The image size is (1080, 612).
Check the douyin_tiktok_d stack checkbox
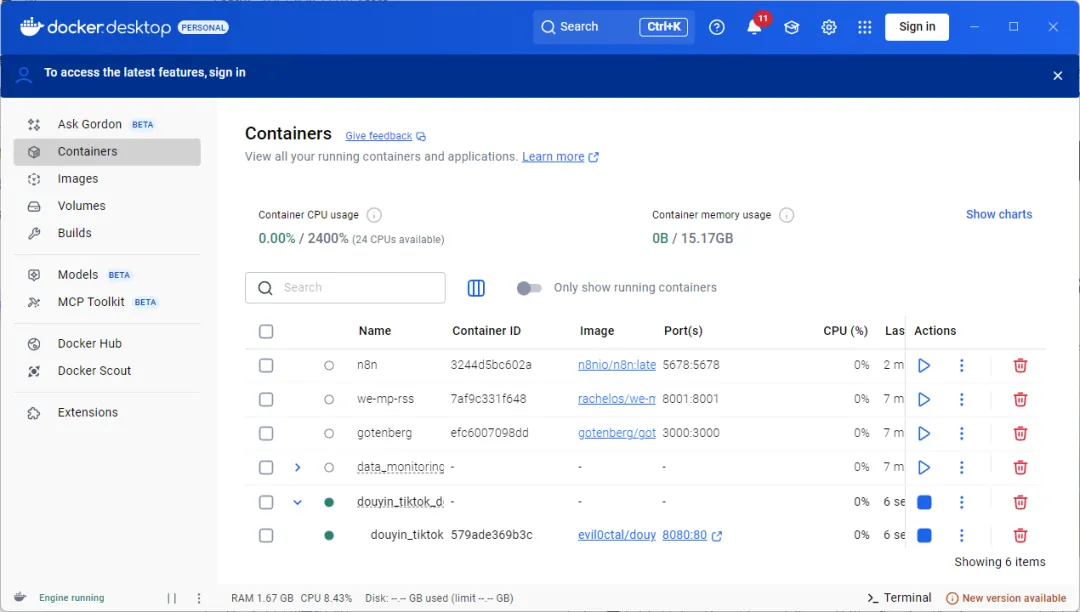266,502
